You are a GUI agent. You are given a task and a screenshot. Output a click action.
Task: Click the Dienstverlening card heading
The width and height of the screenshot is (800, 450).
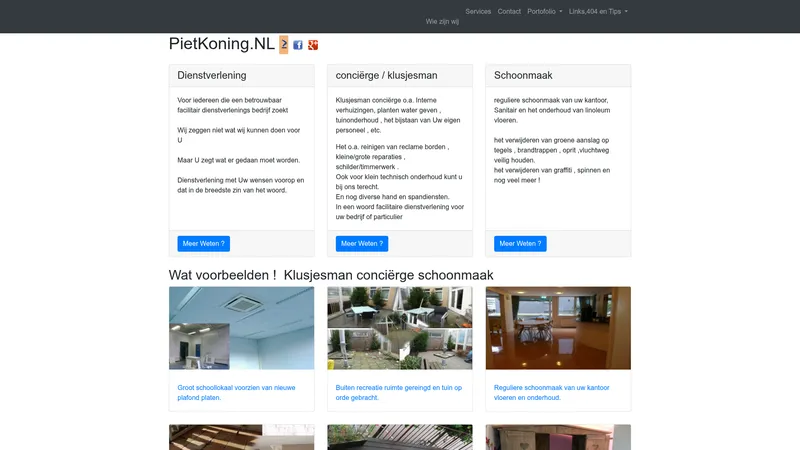tap(212, 76)
